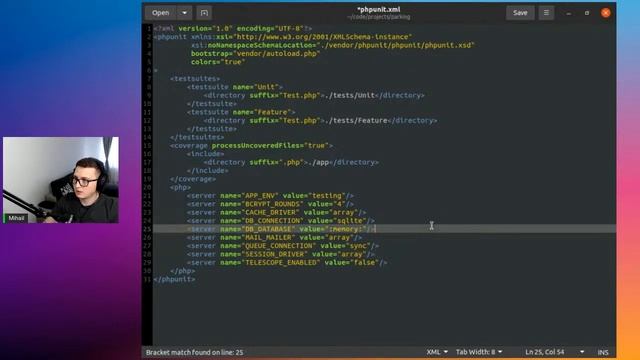Maximize the editor window
This screenshot has width=640, height=360.
click(587, 13)
